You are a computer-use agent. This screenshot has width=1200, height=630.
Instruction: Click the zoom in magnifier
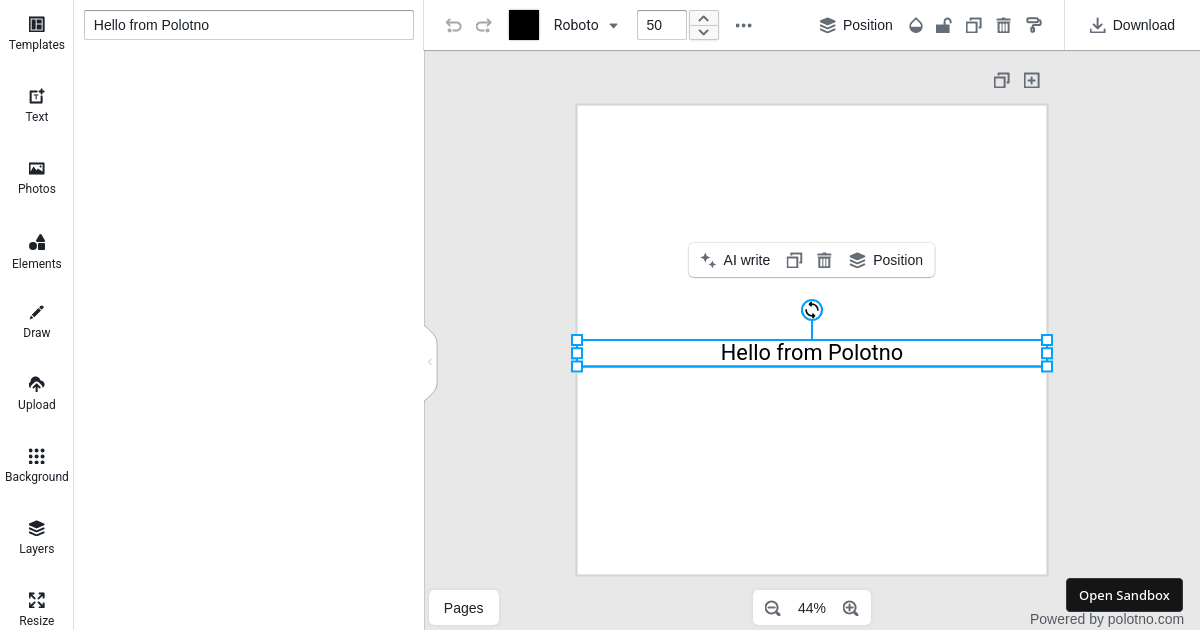851,608
